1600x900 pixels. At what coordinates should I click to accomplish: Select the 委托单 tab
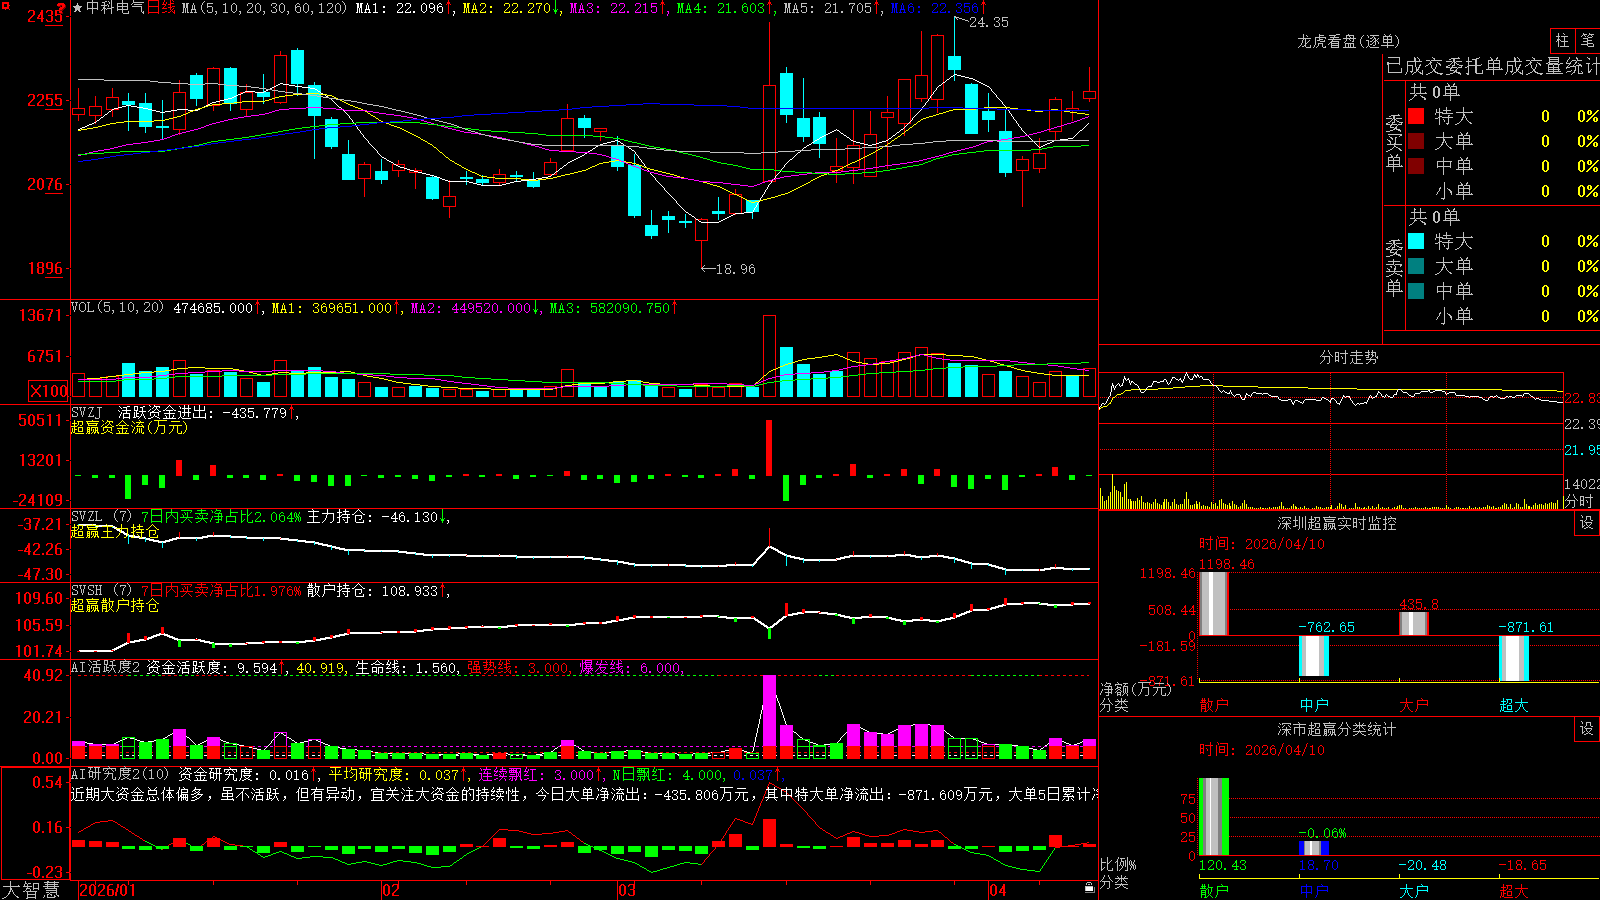pyautogui.click(x=1475, y=67)
